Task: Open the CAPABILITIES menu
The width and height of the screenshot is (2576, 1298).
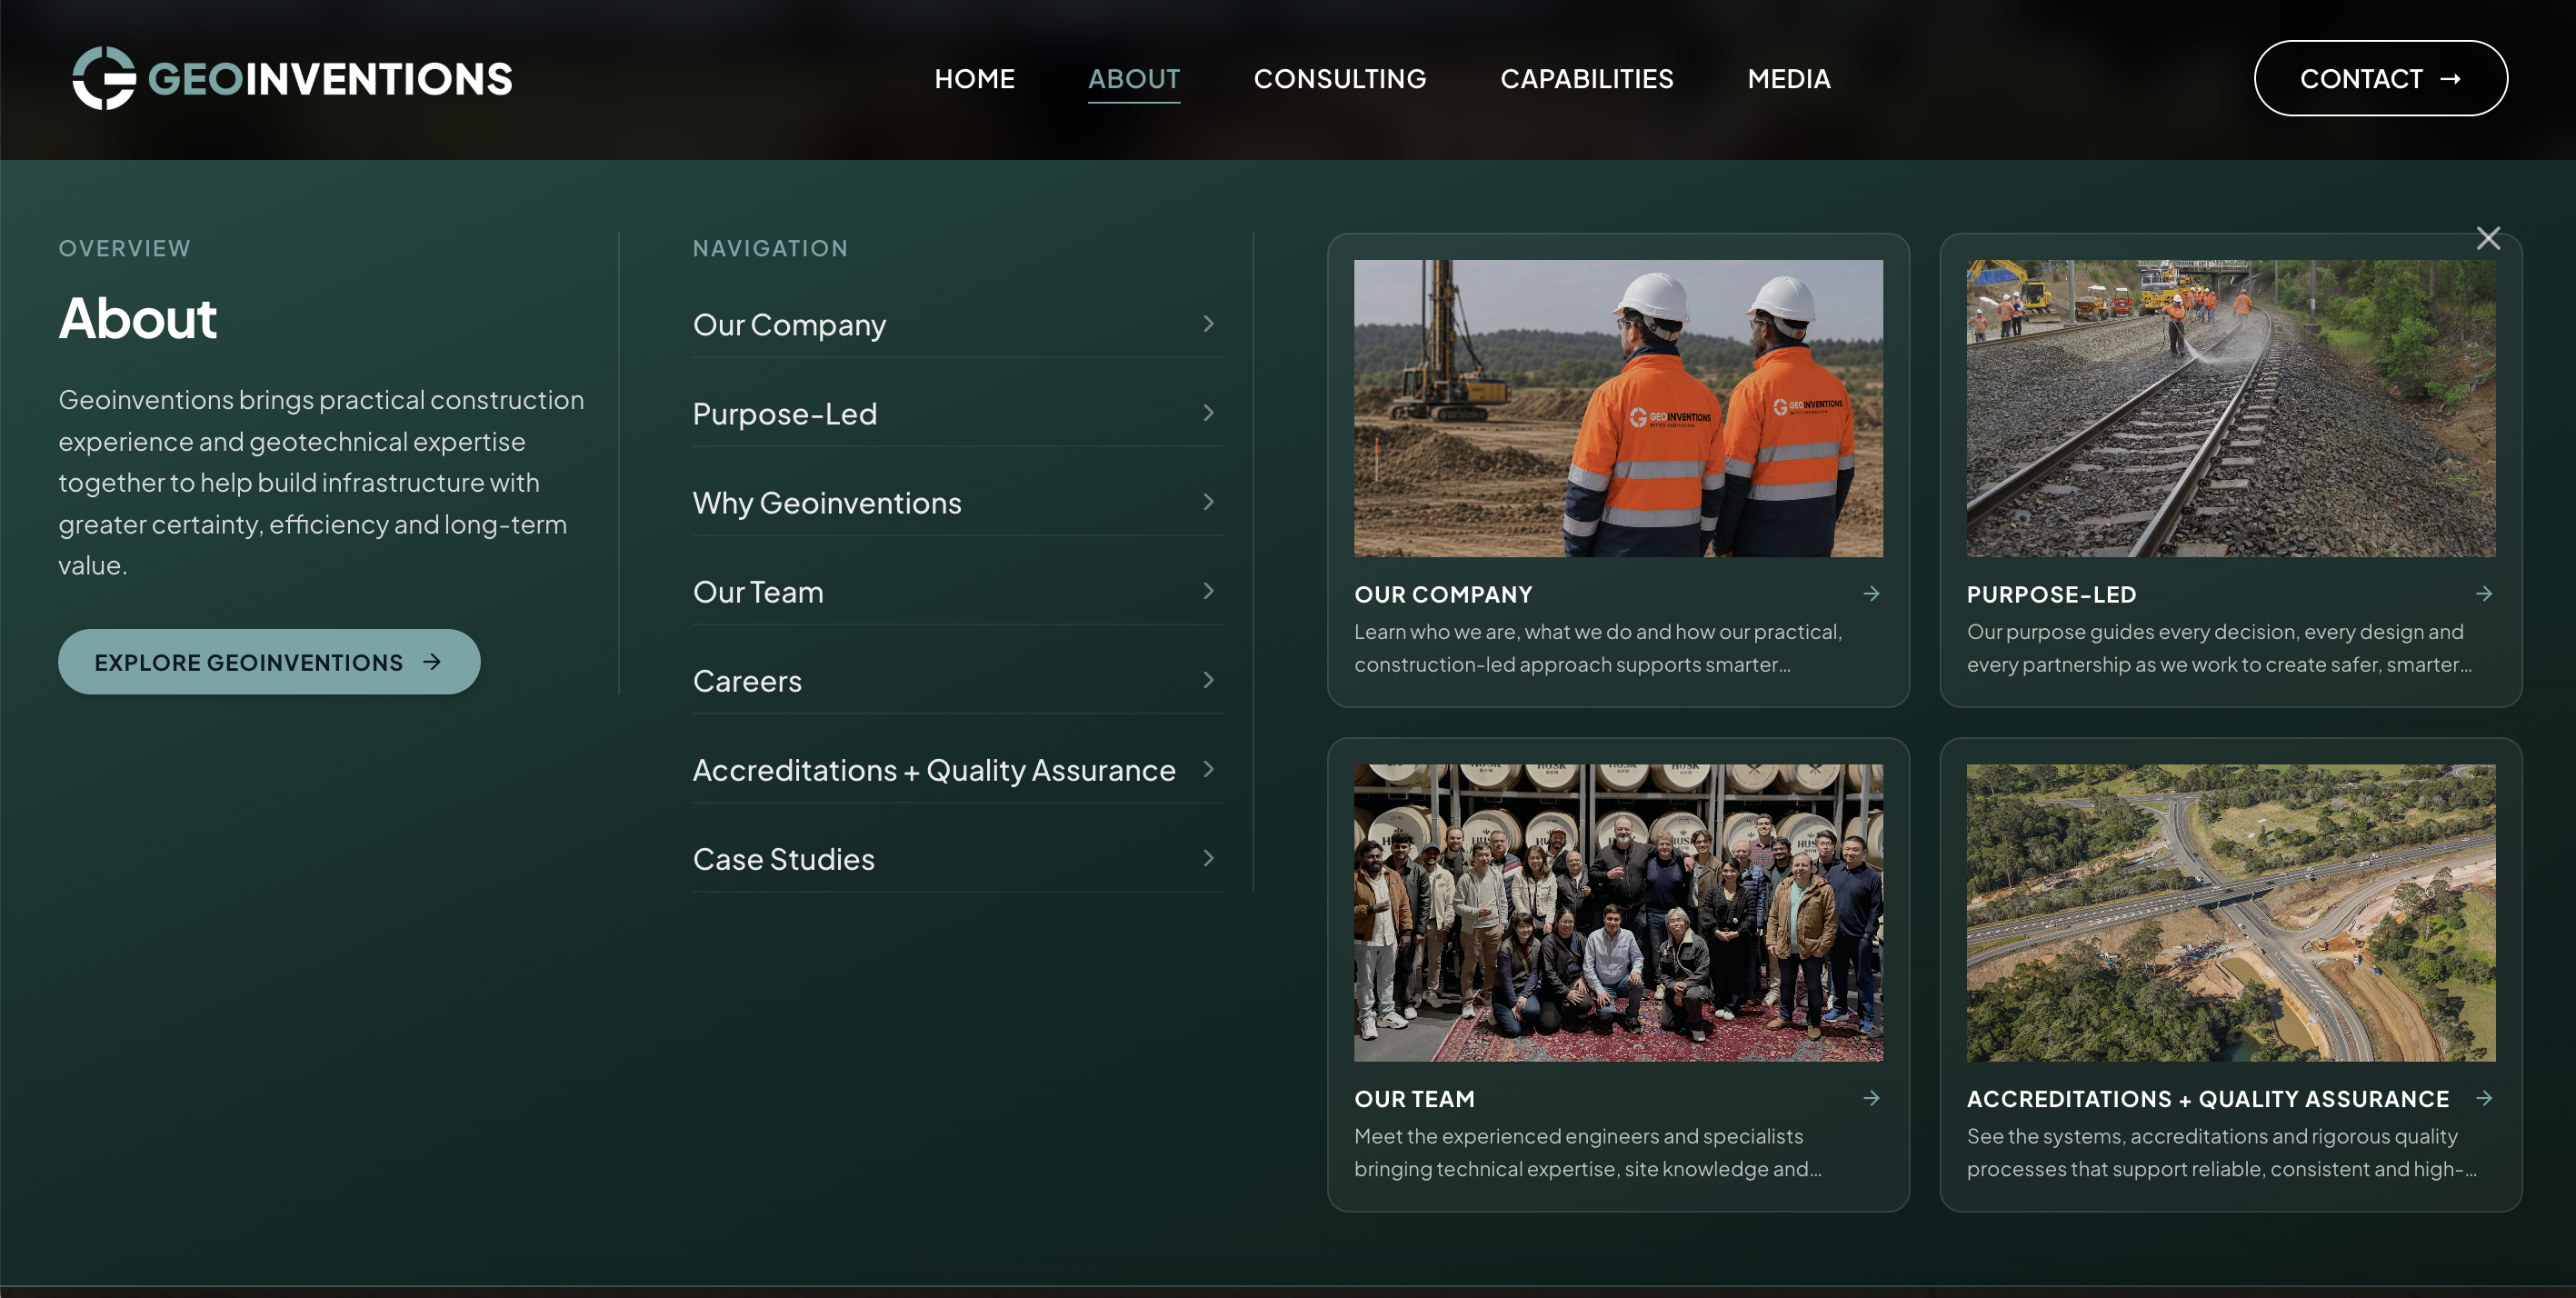Action: click(1586, 78)
